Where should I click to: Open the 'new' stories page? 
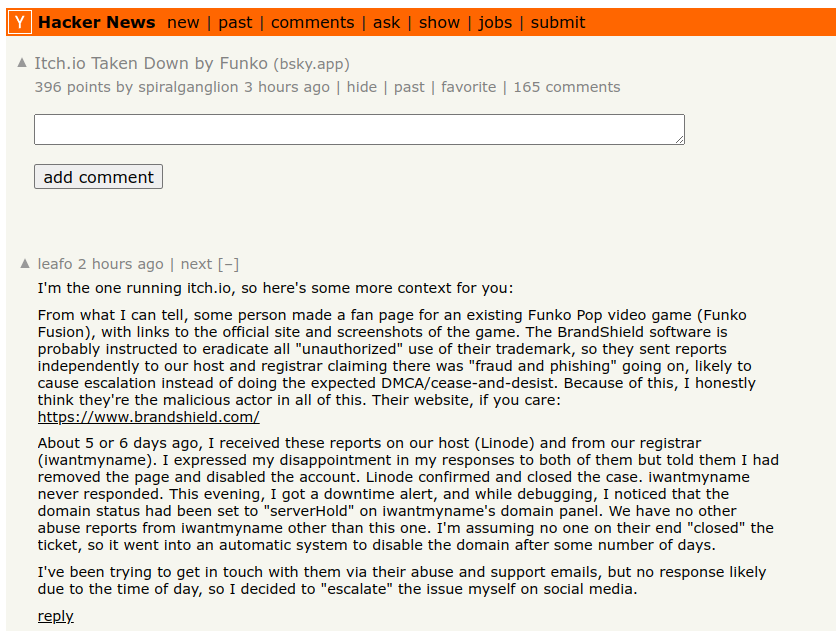[183, 22]
